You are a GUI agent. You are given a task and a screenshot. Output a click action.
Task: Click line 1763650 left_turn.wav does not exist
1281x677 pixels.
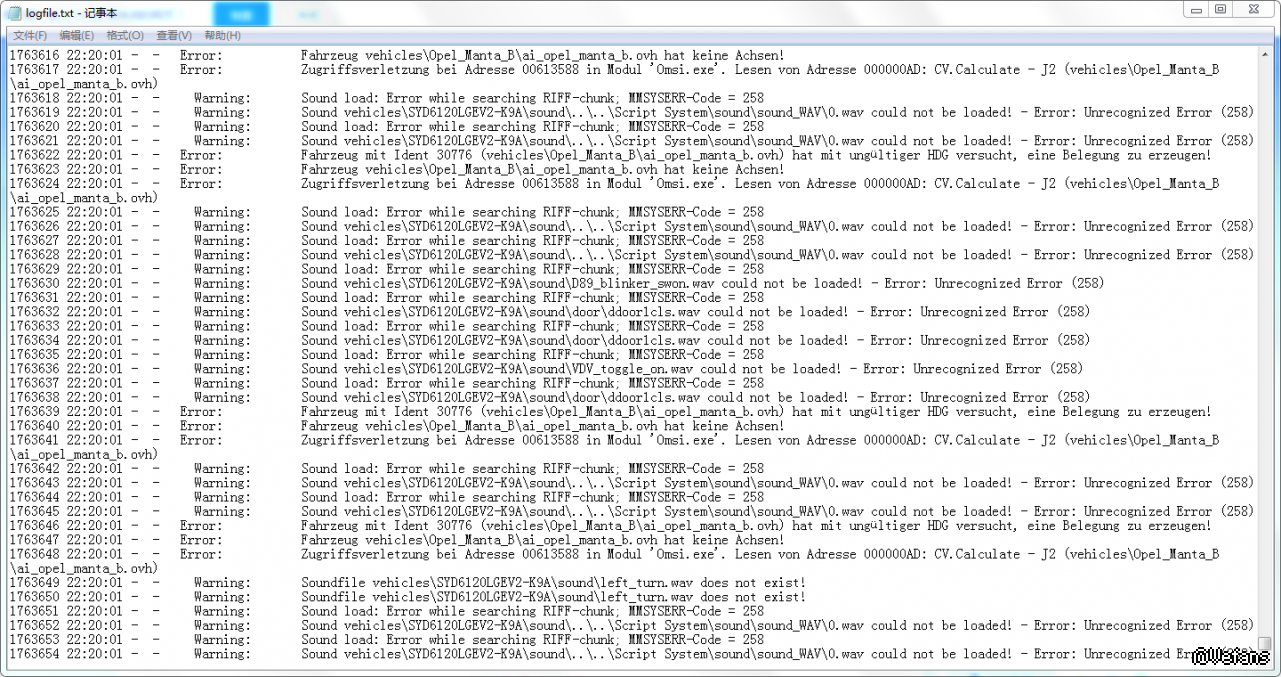[x=553, y=597]
